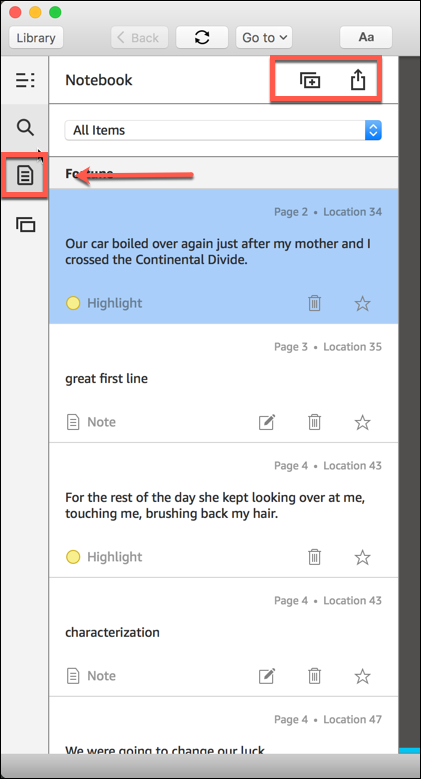The height and width of the screenshot is (779, 421).
Task: Expand the All Items filter dropdown
Action: [223, 130]
